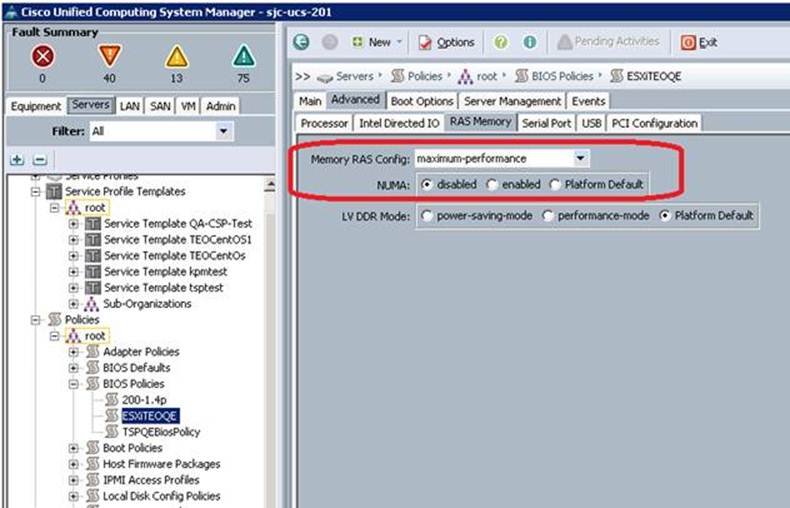This screenshot has height=508, width=790.
Task: Click the tree scrollbar up arrow
Action: coord(270,185)
